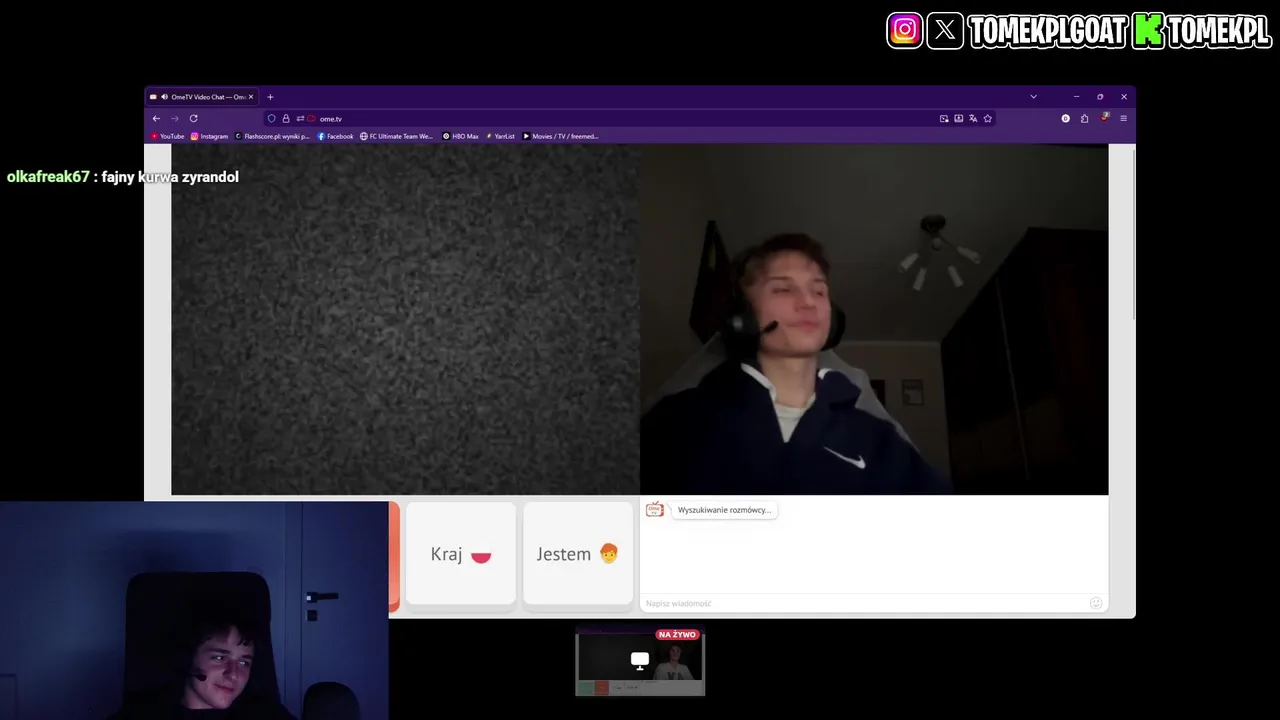Open the FC Ultimate Team bookmark
The image size is (1280, 720).
pos(397,136)
